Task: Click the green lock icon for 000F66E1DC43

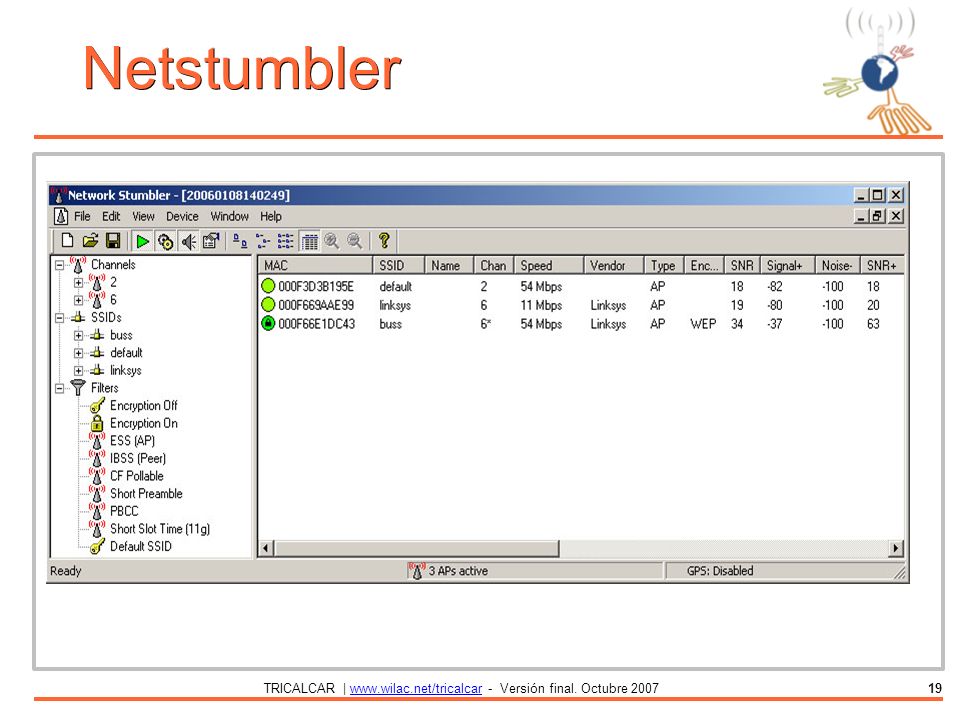Action: point(268,323)
